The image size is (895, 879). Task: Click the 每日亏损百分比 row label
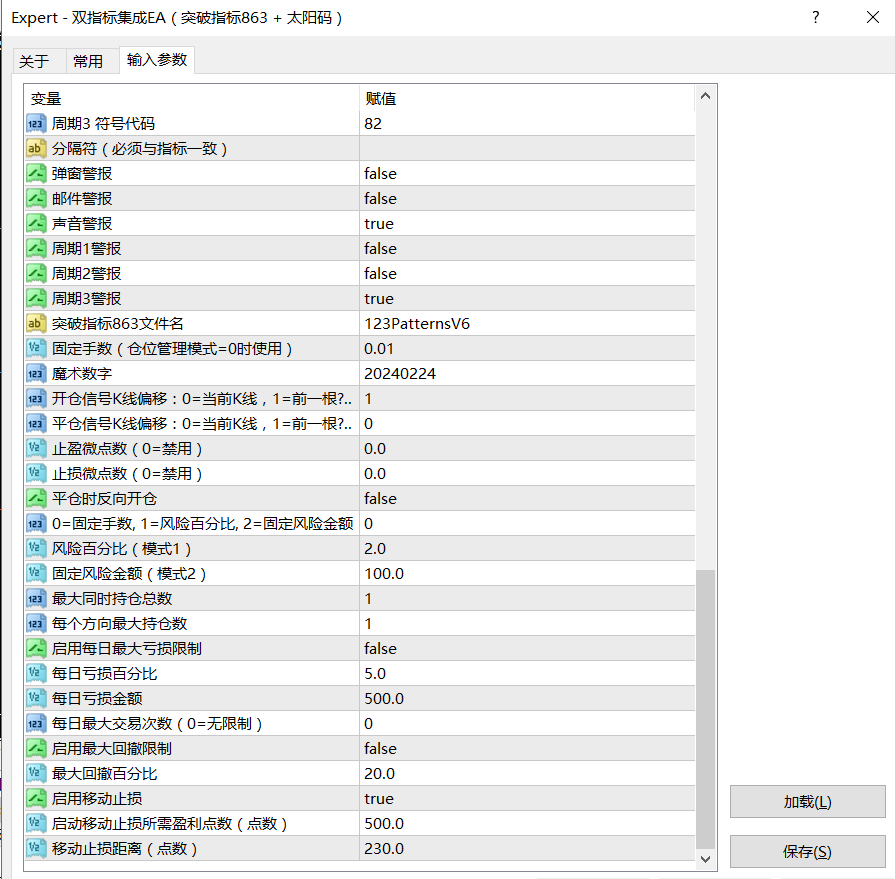tap(104, 674)
